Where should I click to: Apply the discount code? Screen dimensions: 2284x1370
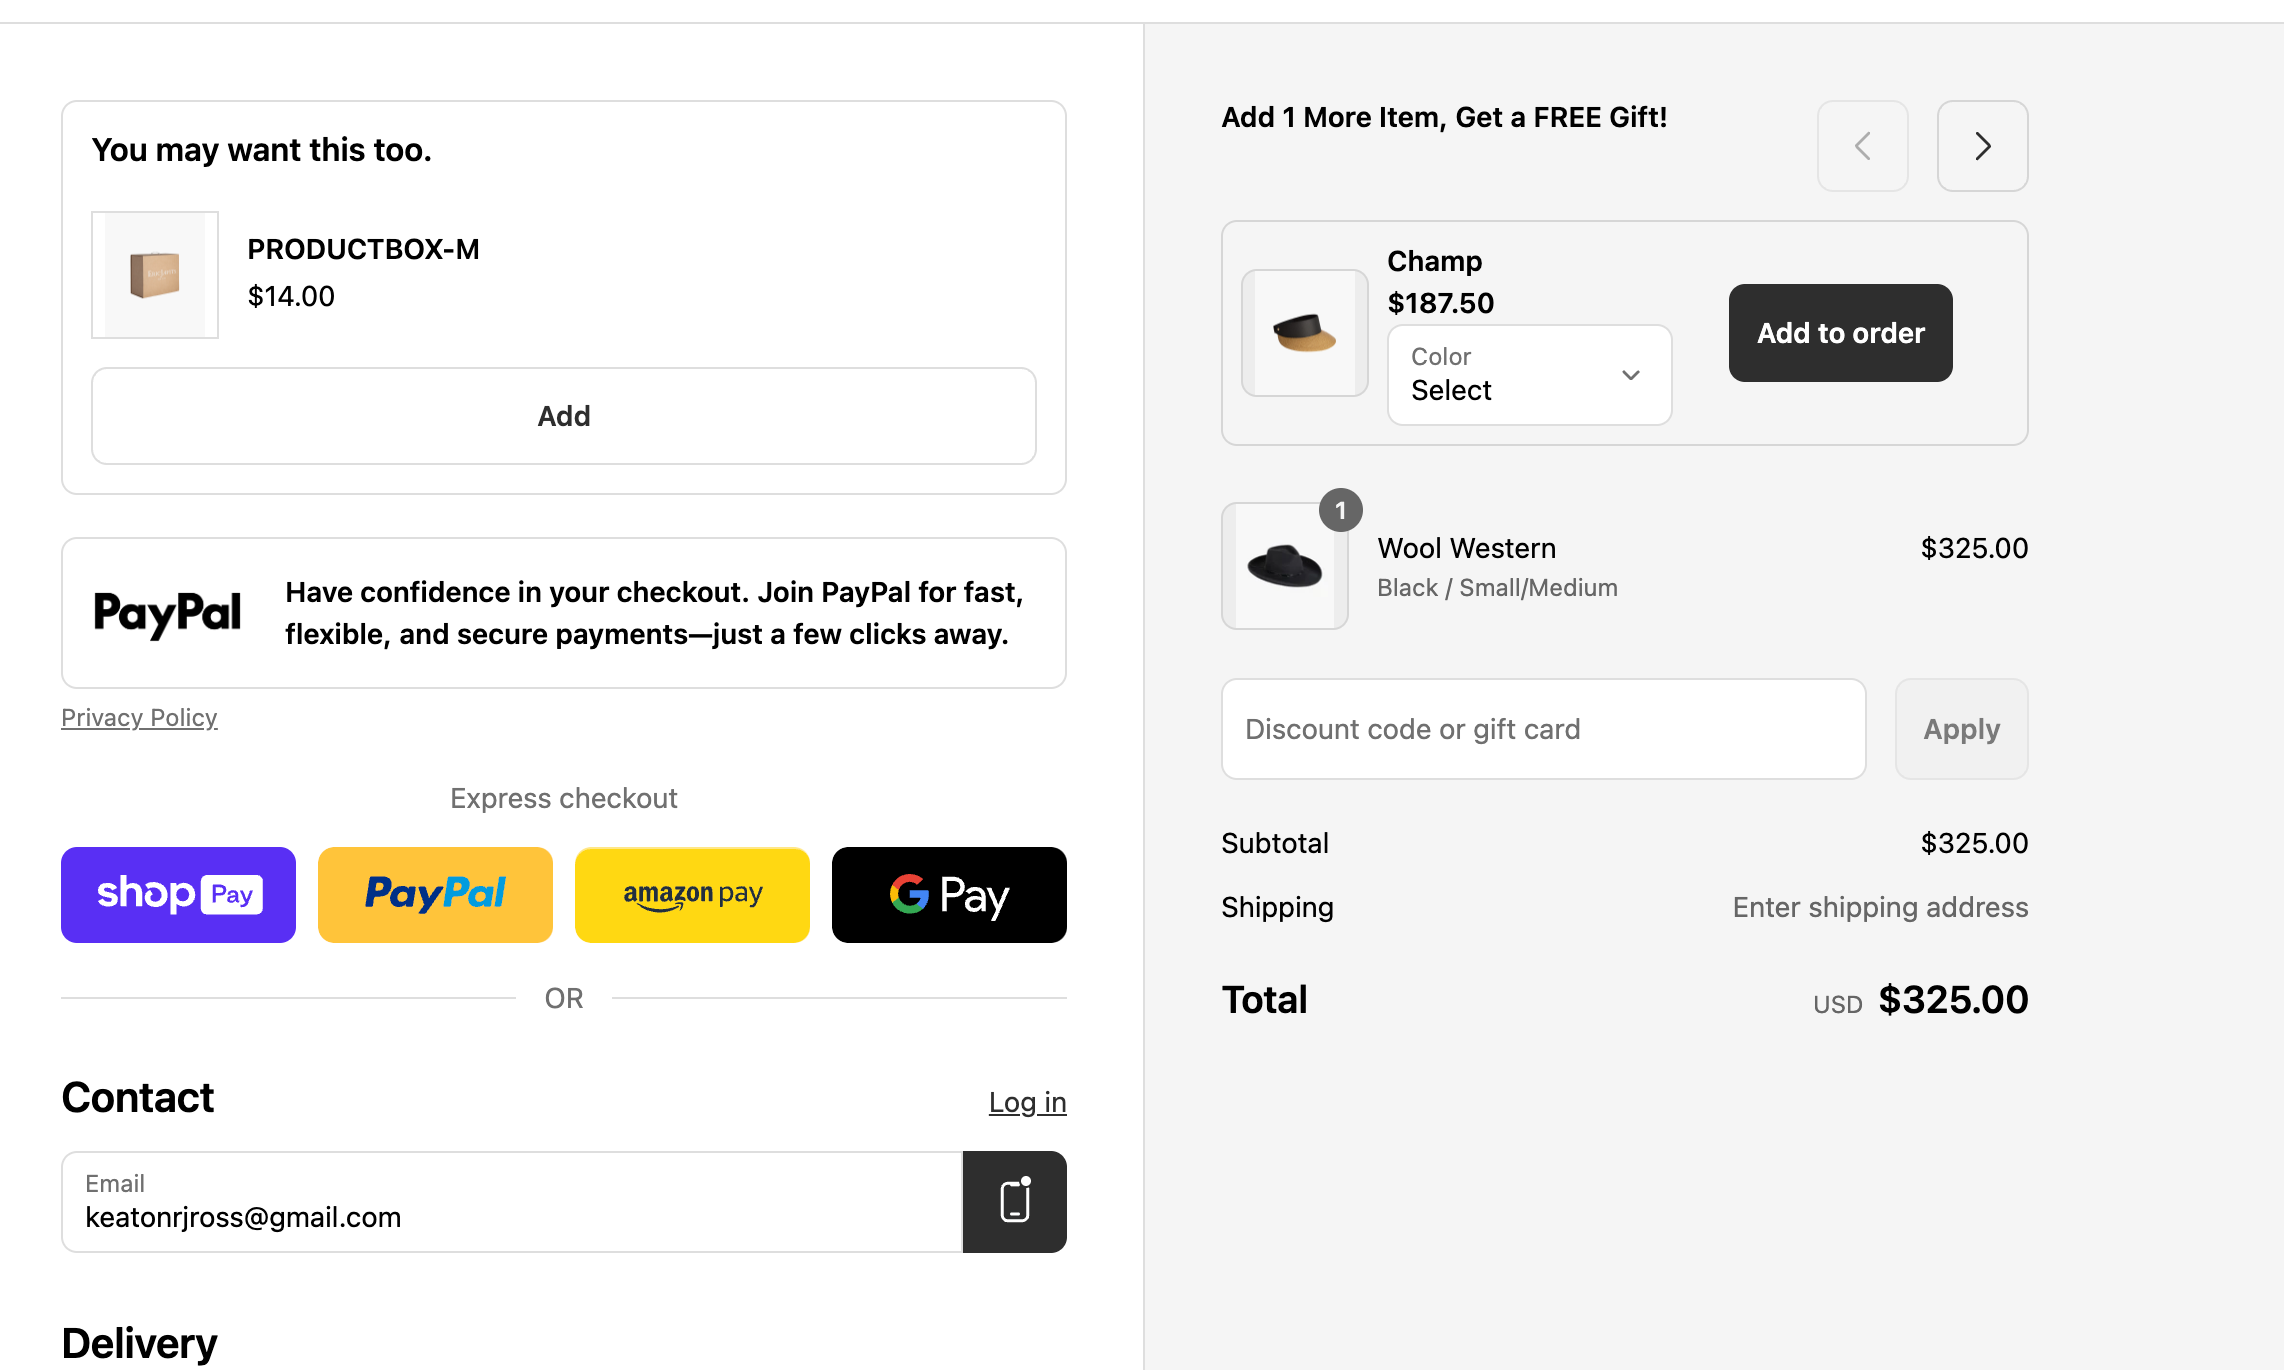pos(1961,729)
